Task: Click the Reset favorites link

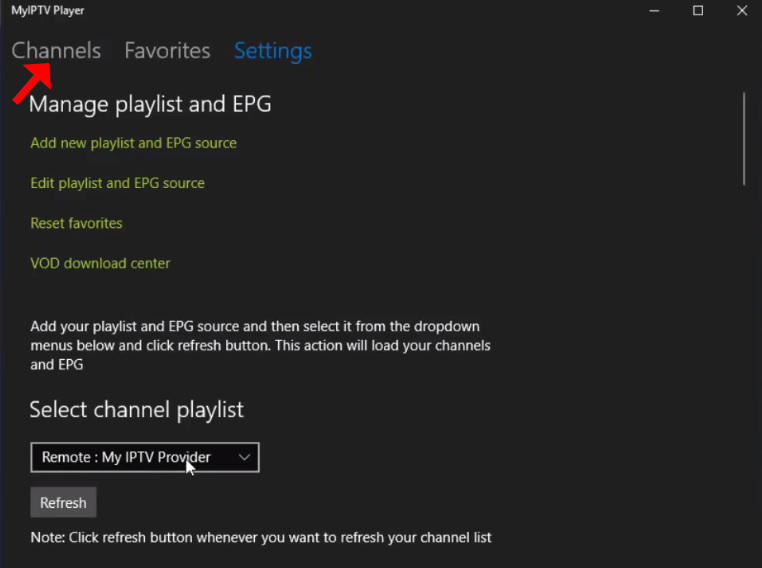Action: pos(76,223)
